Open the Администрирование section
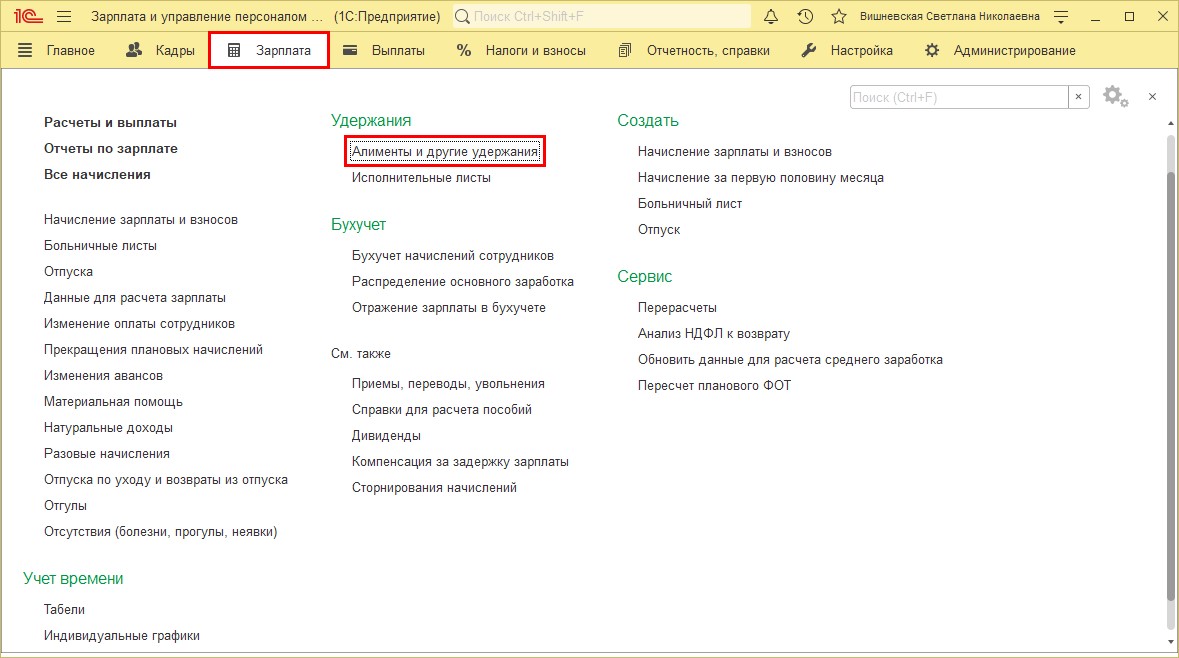The width and height of the screenshot is (1179, 658). [x=1000, y=50]
